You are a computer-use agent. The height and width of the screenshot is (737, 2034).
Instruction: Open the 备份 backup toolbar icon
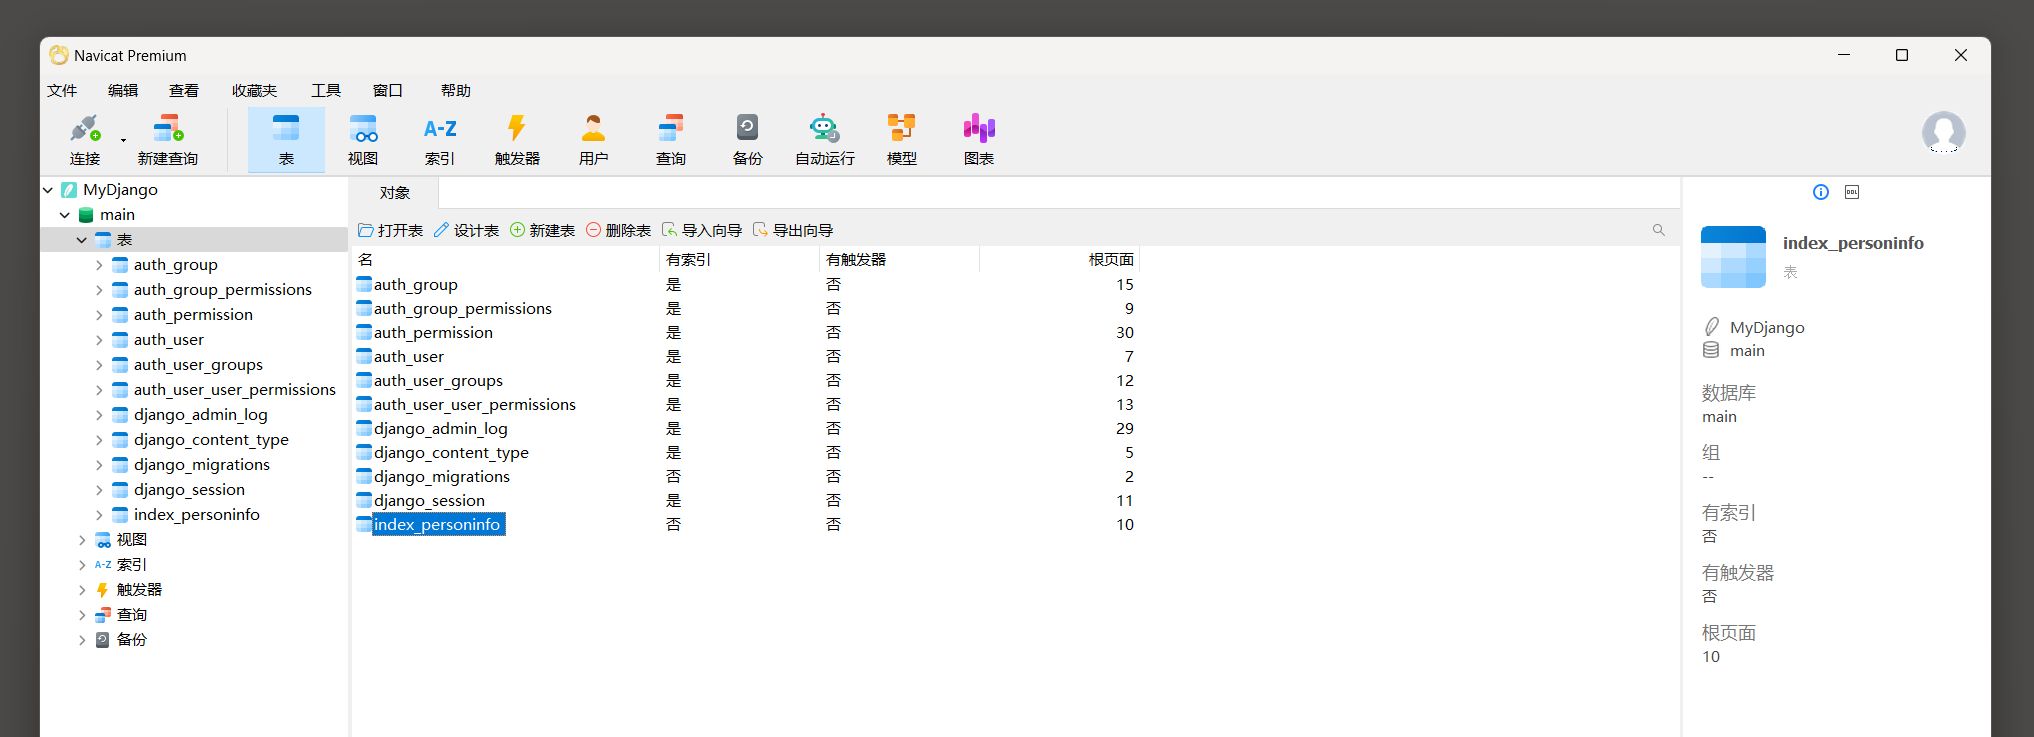tap(748, 139)
